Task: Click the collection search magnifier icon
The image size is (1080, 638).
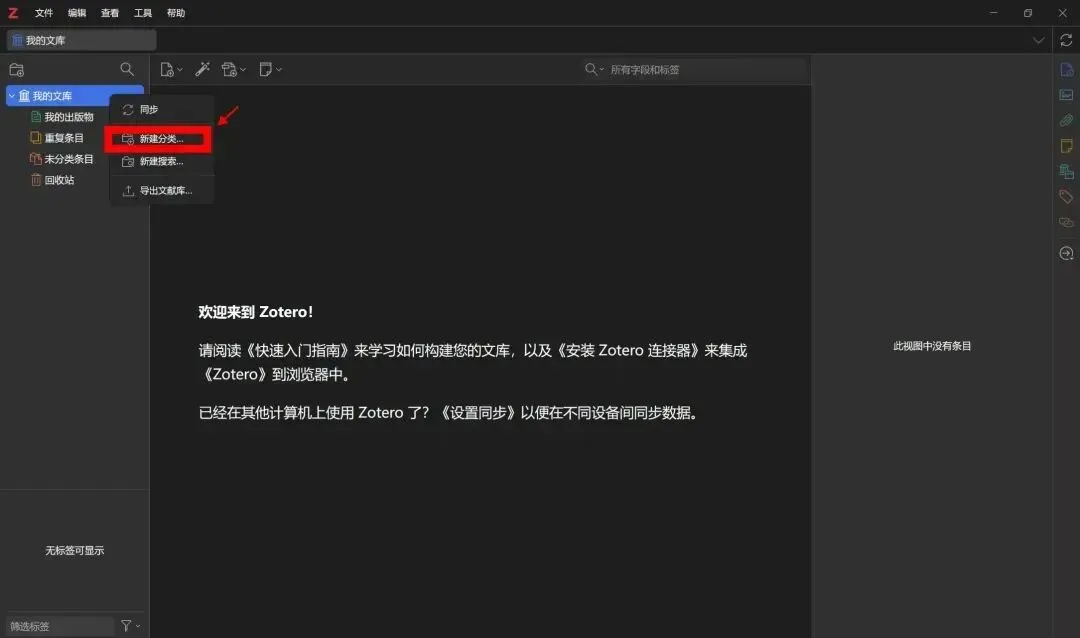Action: (x=127, y=69)
